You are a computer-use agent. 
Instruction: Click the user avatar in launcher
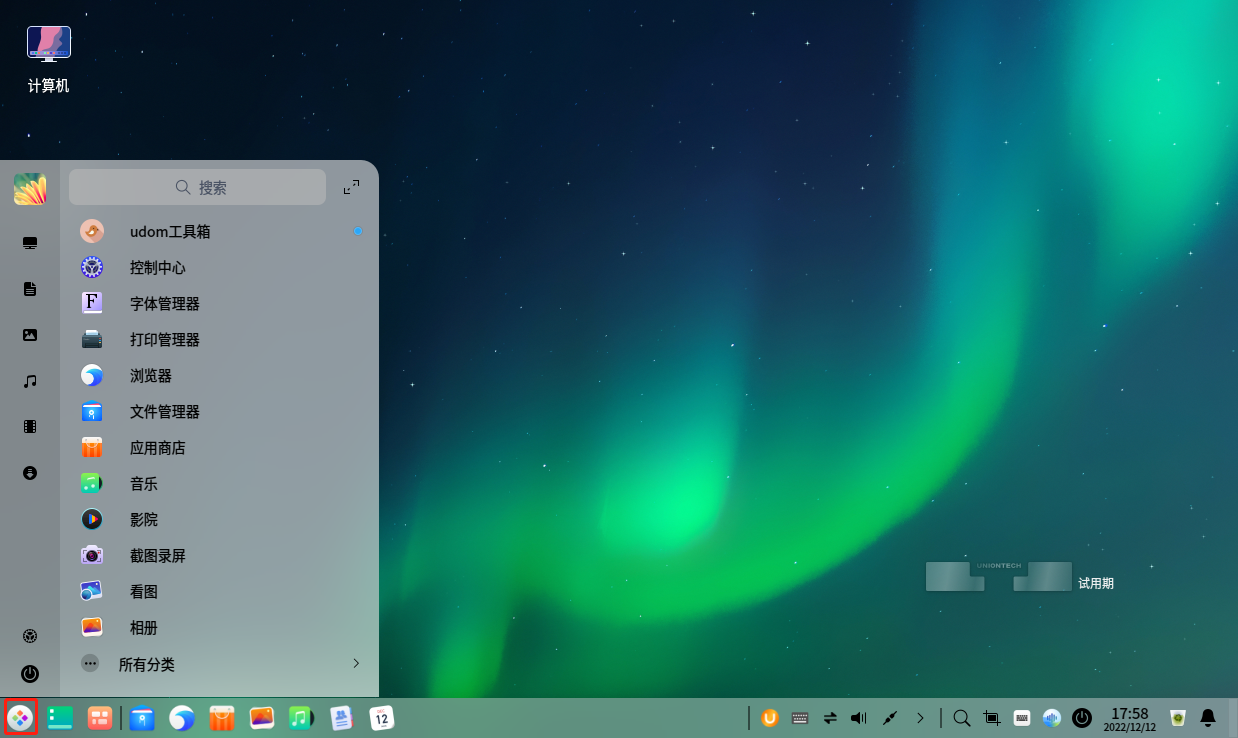tap(30, 189)
